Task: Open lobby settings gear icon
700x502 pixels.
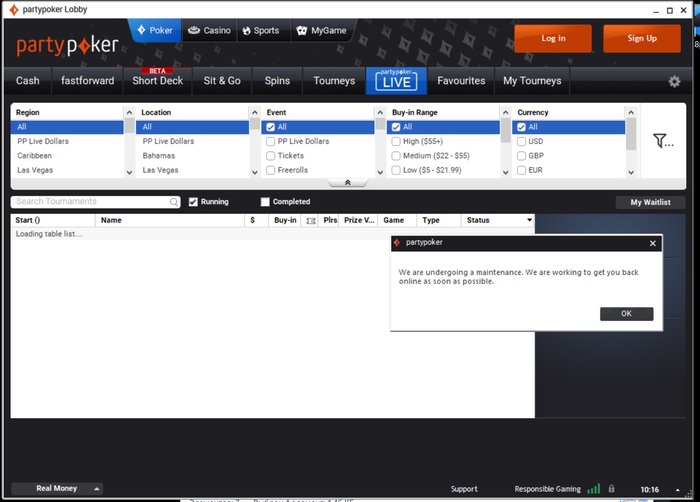Action: (674, 81)
